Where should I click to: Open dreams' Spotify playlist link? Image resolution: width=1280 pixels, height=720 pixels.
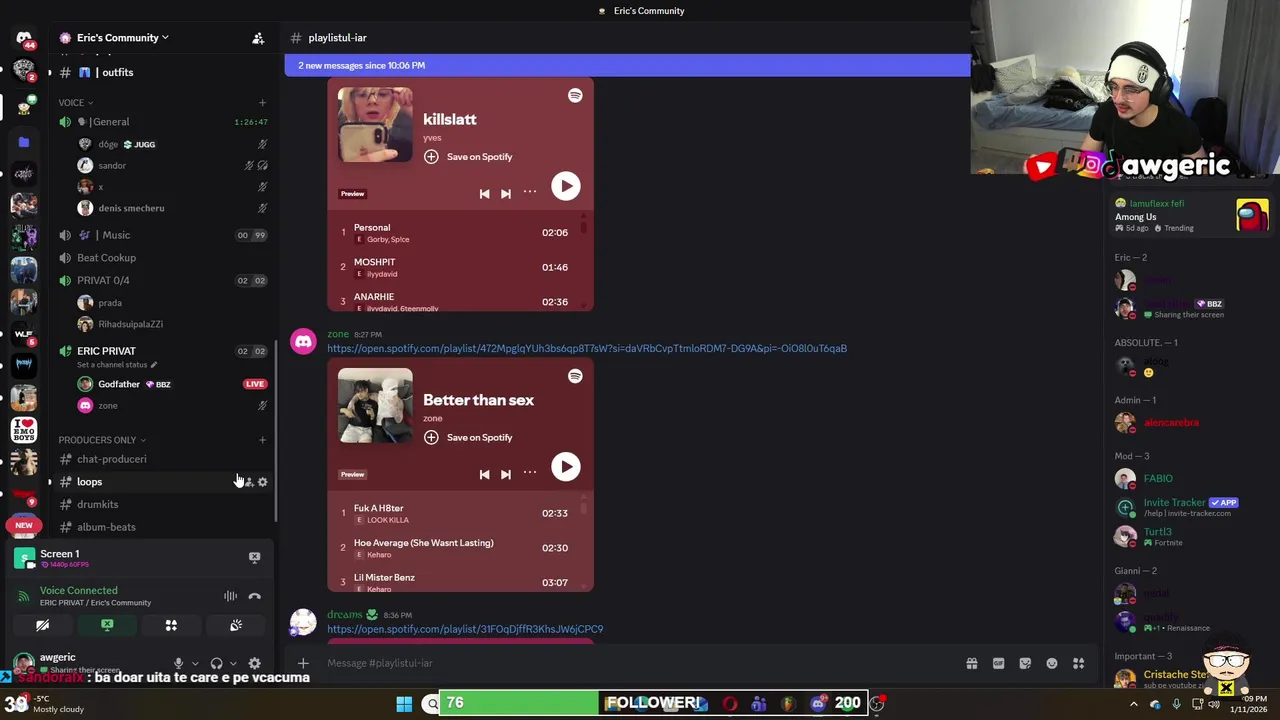(465, 629)
